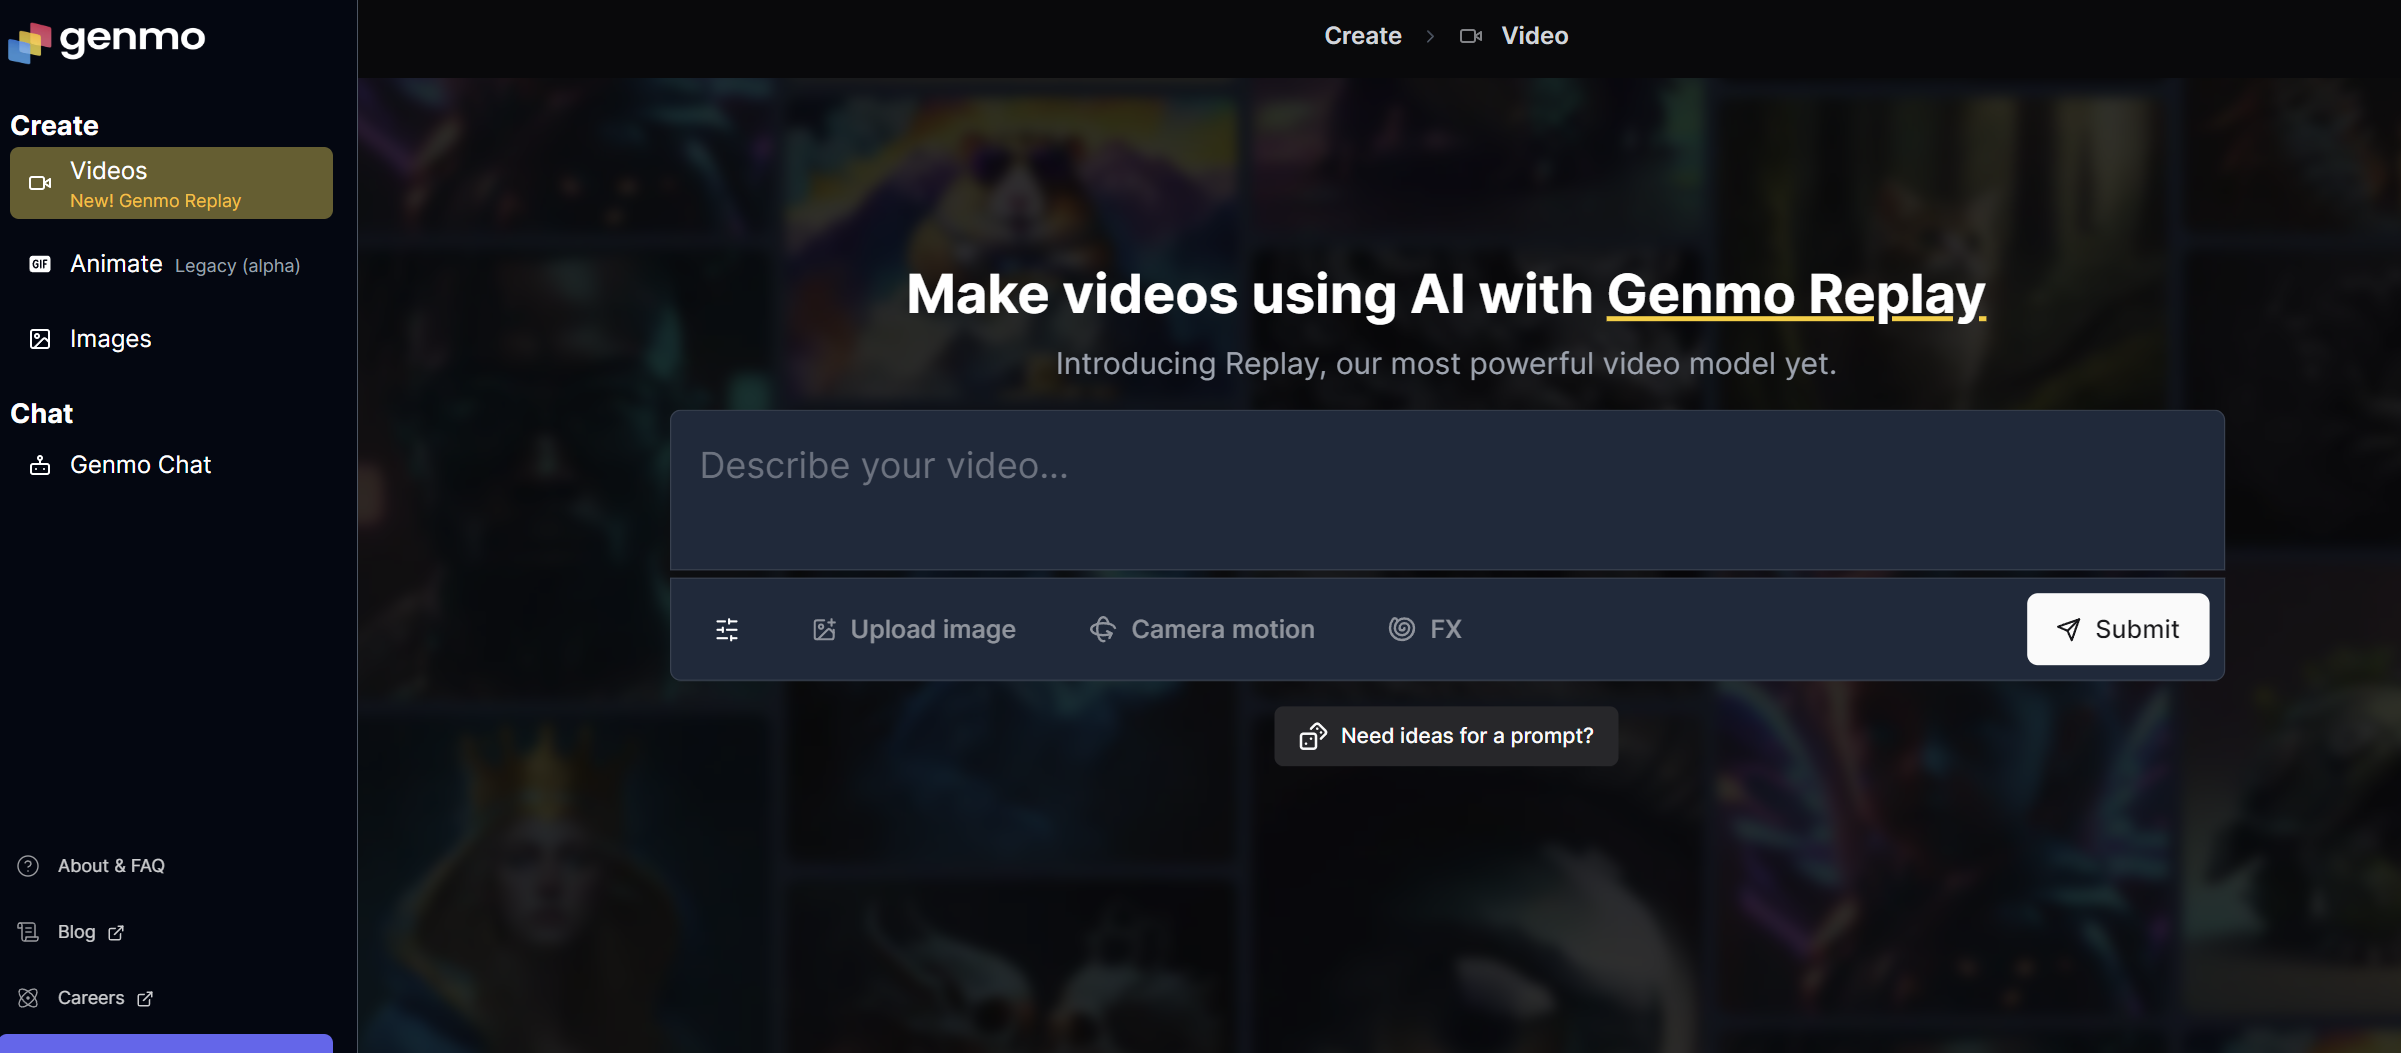Click the robot icon beside Genmo Chat
The height and width of the screenshot is (1053, 2401).
[x=40, y=465]
